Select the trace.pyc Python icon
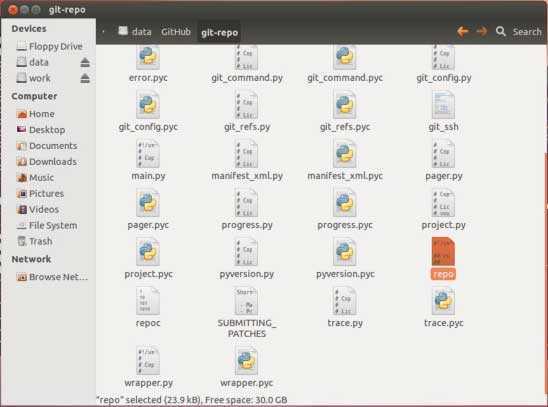Screen dimensions: 548x407 443,301
